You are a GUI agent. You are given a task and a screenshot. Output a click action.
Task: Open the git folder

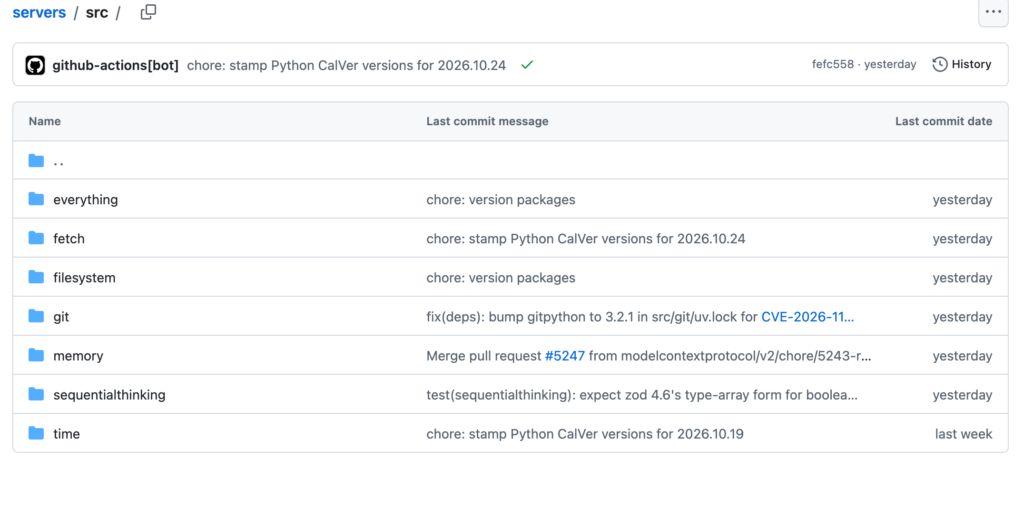(x=61, y=317)
